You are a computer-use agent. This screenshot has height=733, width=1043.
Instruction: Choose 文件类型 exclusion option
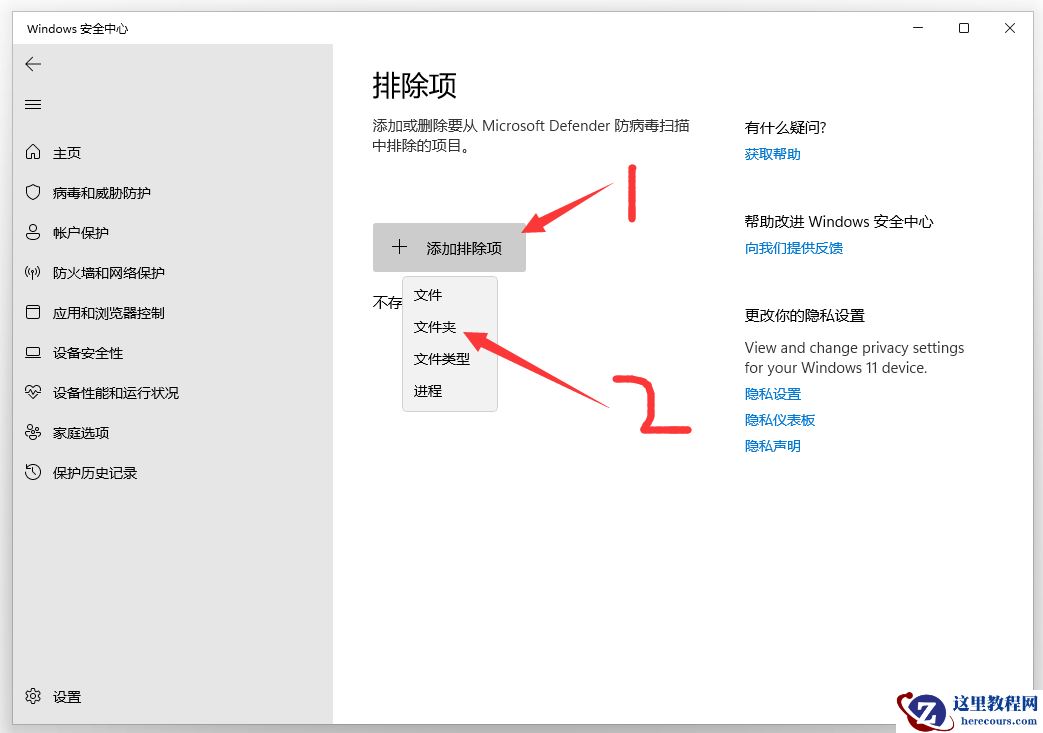(441, 359)
